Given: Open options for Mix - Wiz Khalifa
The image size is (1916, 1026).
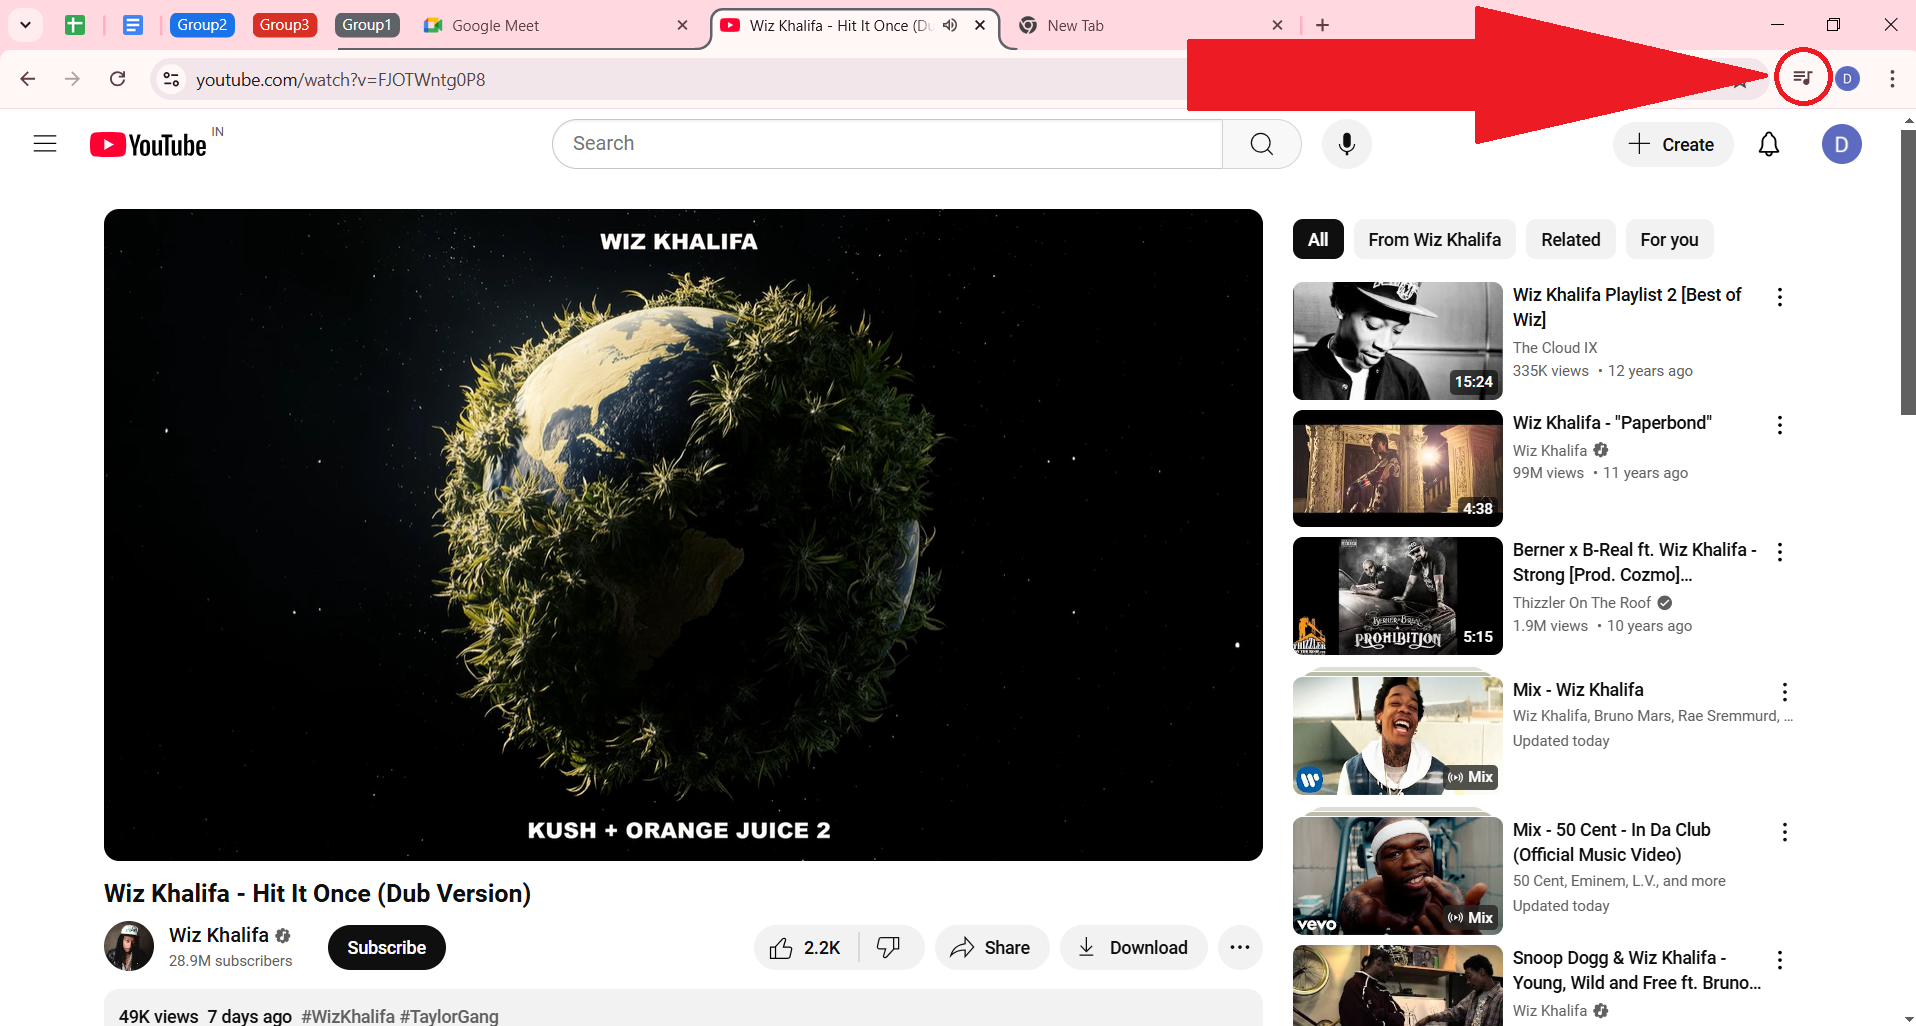Looking at the screenshot, I should tap(1784, 692).
